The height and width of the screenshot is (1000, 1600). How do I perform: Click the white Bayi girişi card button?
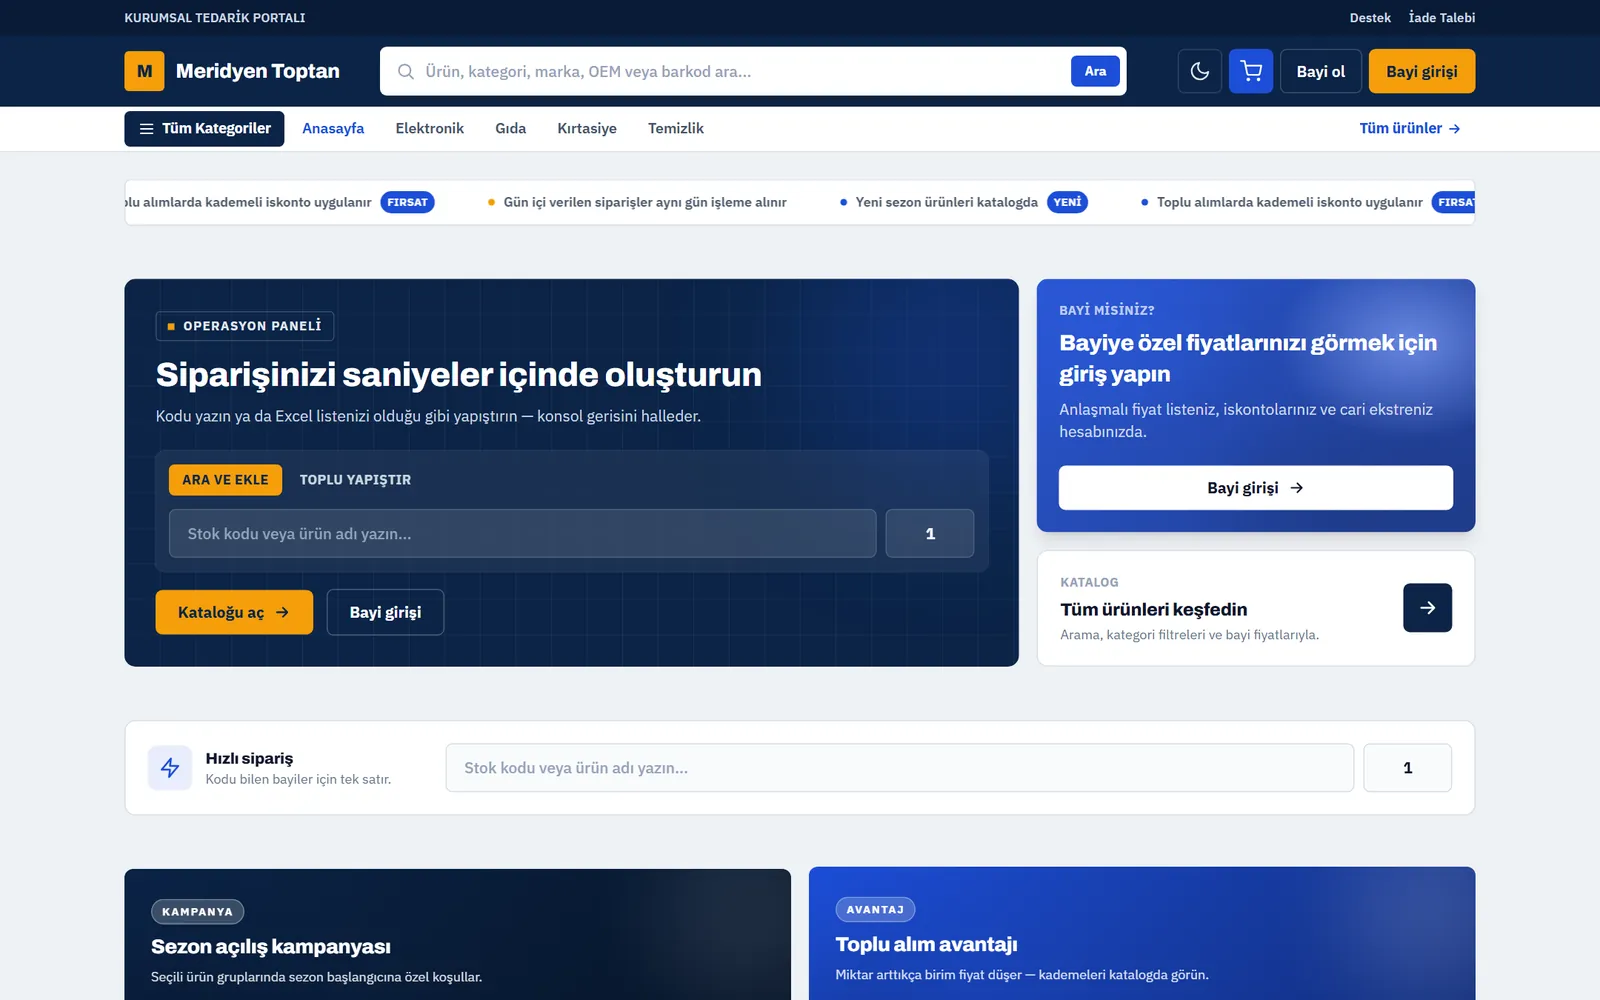tap(1255, 488)
